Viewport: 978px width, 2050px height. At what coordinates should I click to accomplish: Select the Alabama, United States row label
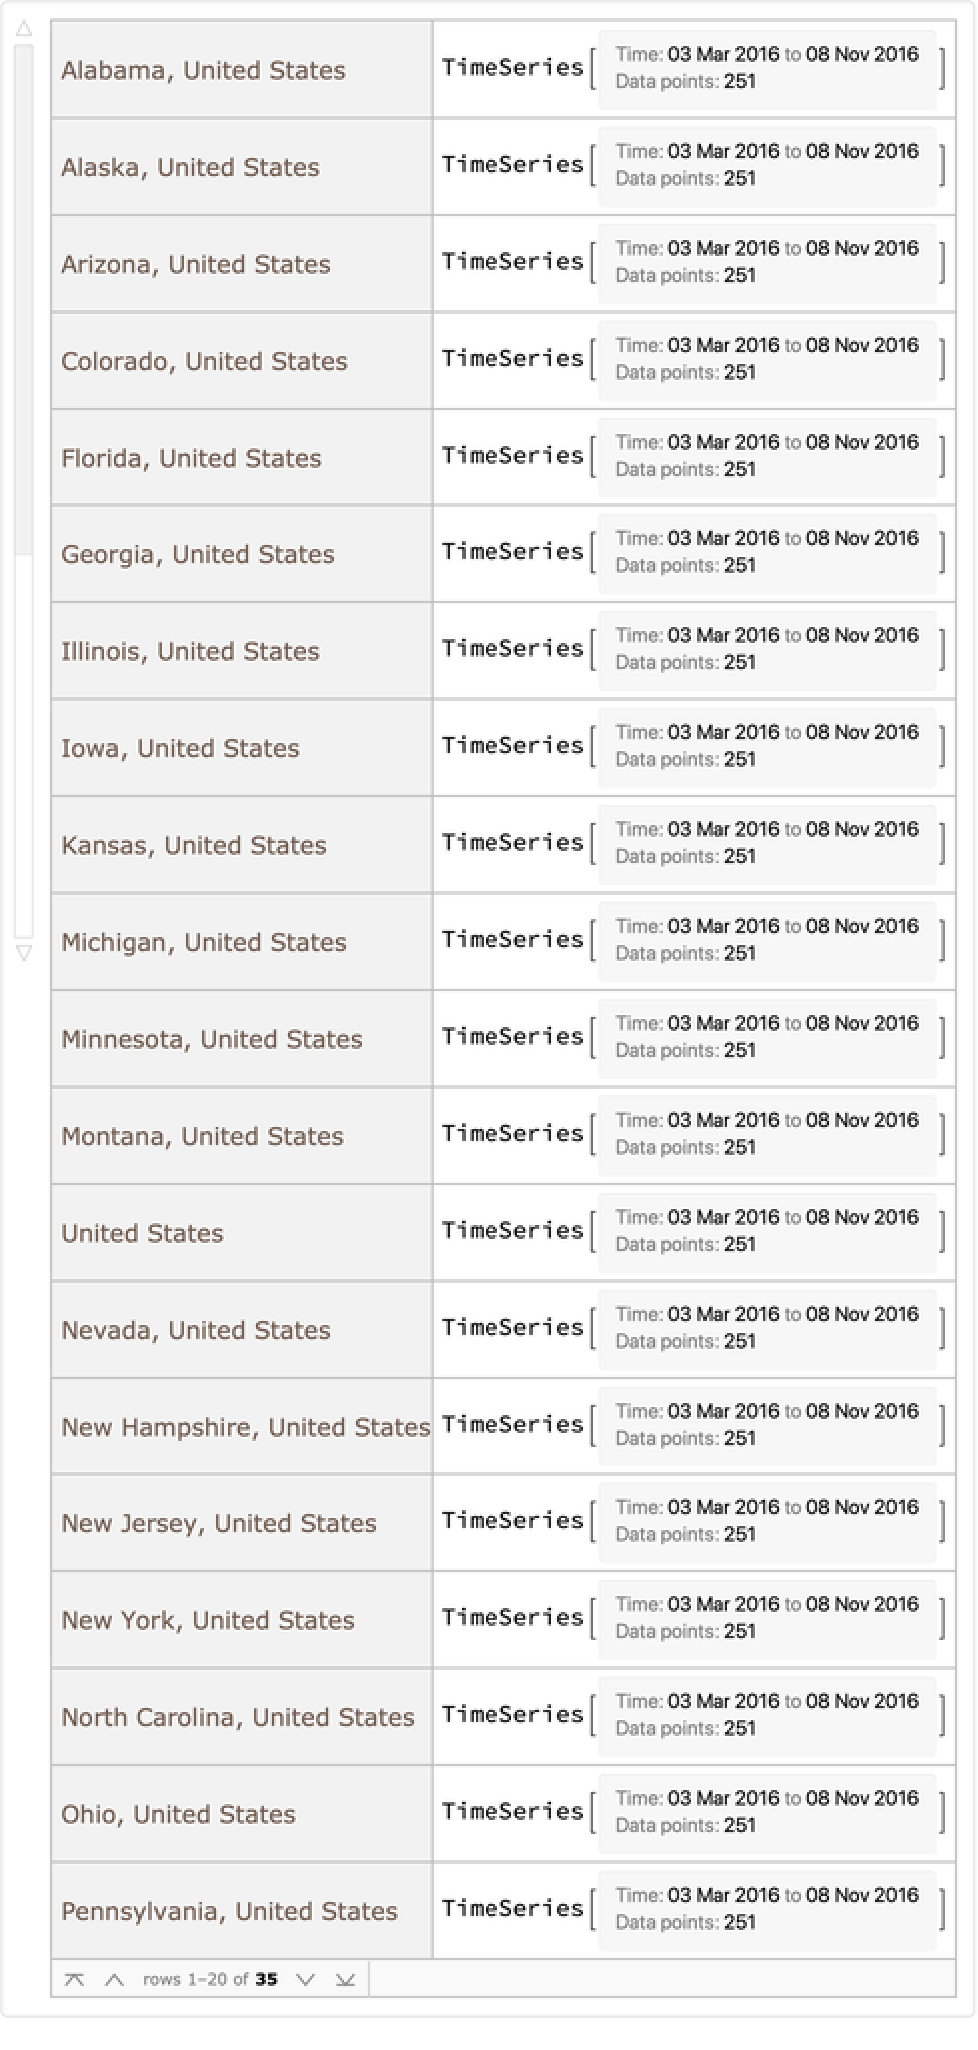click(x=203, y=70)
